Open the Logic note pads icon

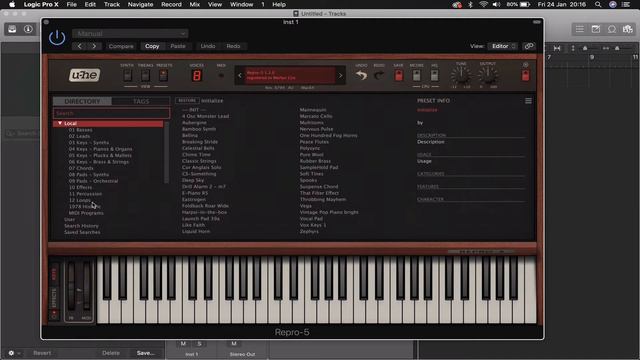[596, 29]
